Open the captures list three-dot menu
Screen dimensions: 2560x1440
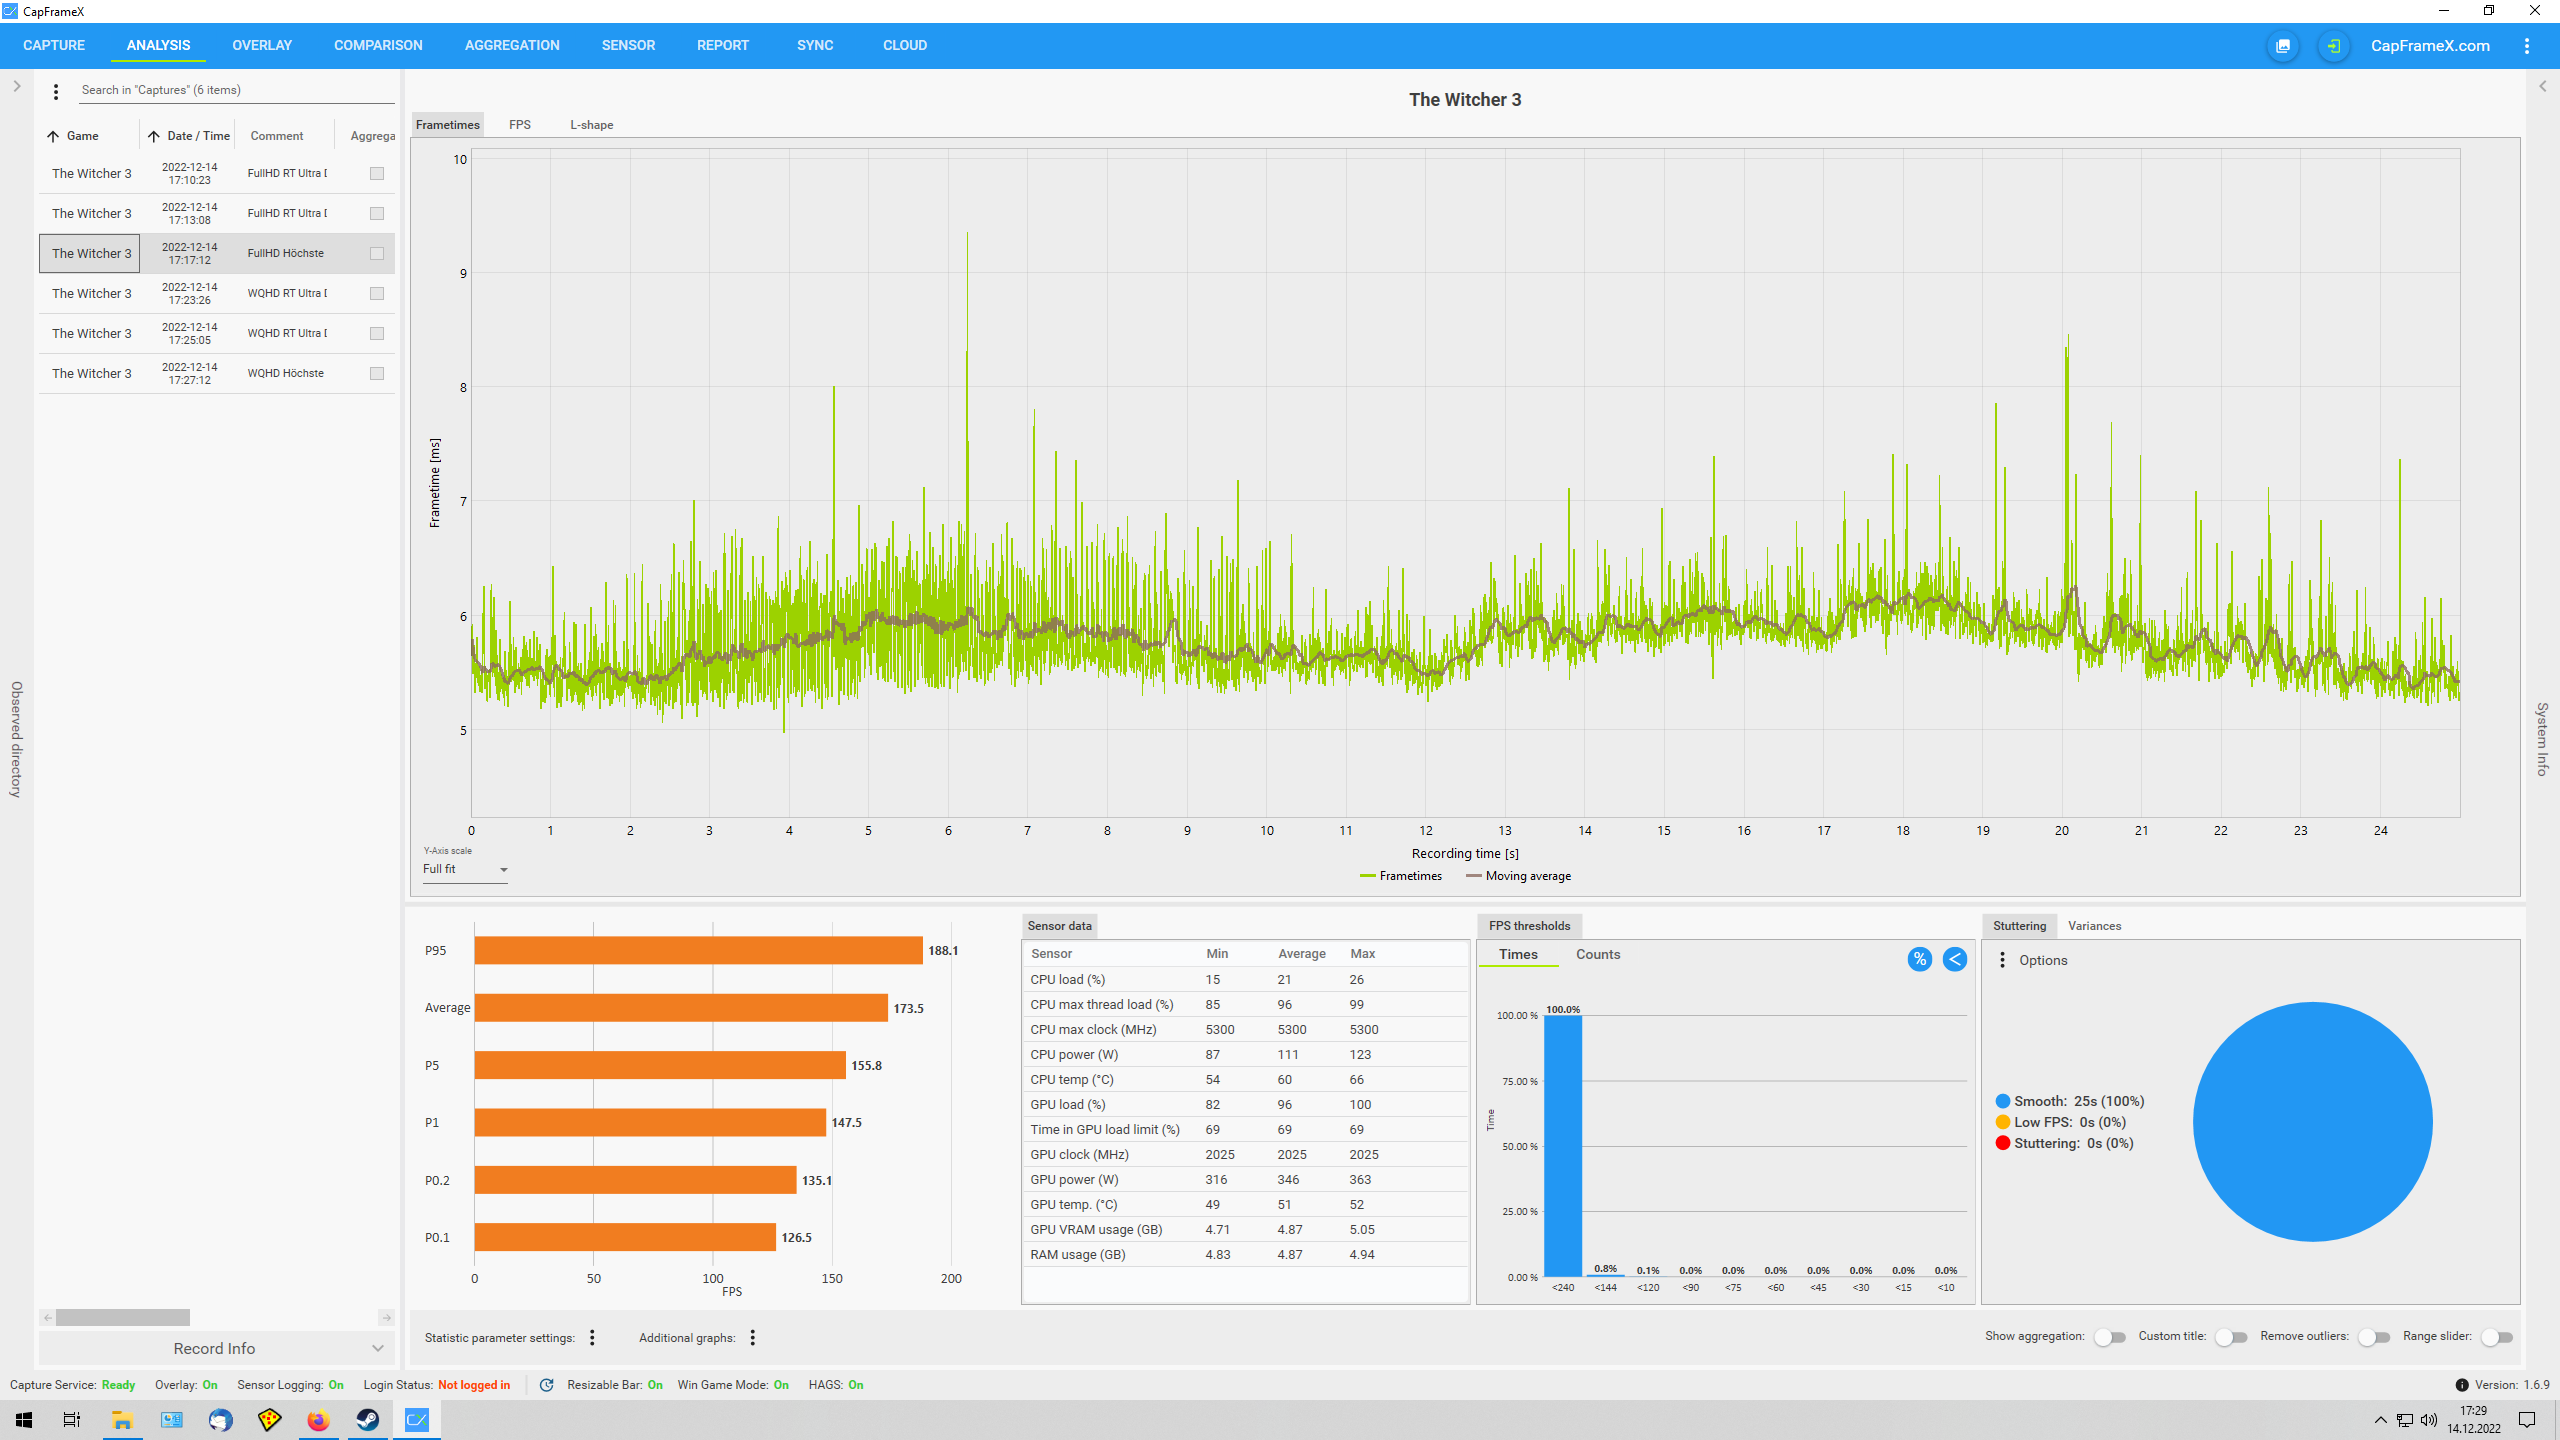(56, 91)
